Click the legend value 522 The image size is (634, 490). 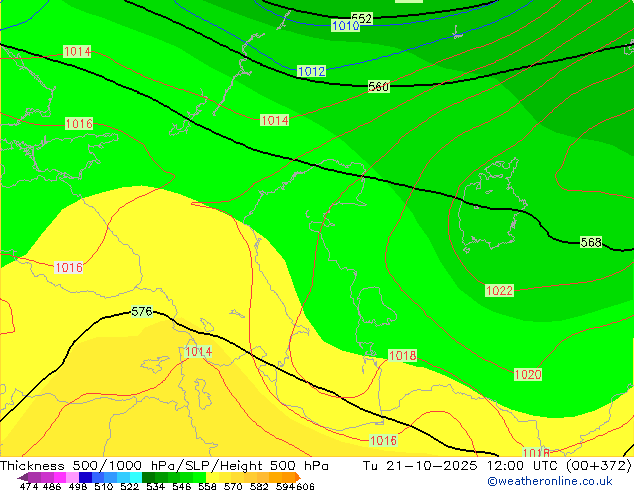129,486
